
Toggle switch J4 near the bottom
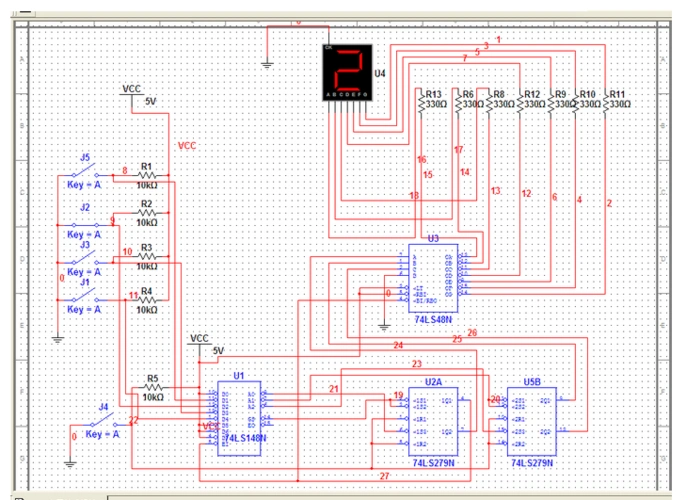(x=103, y=422)
